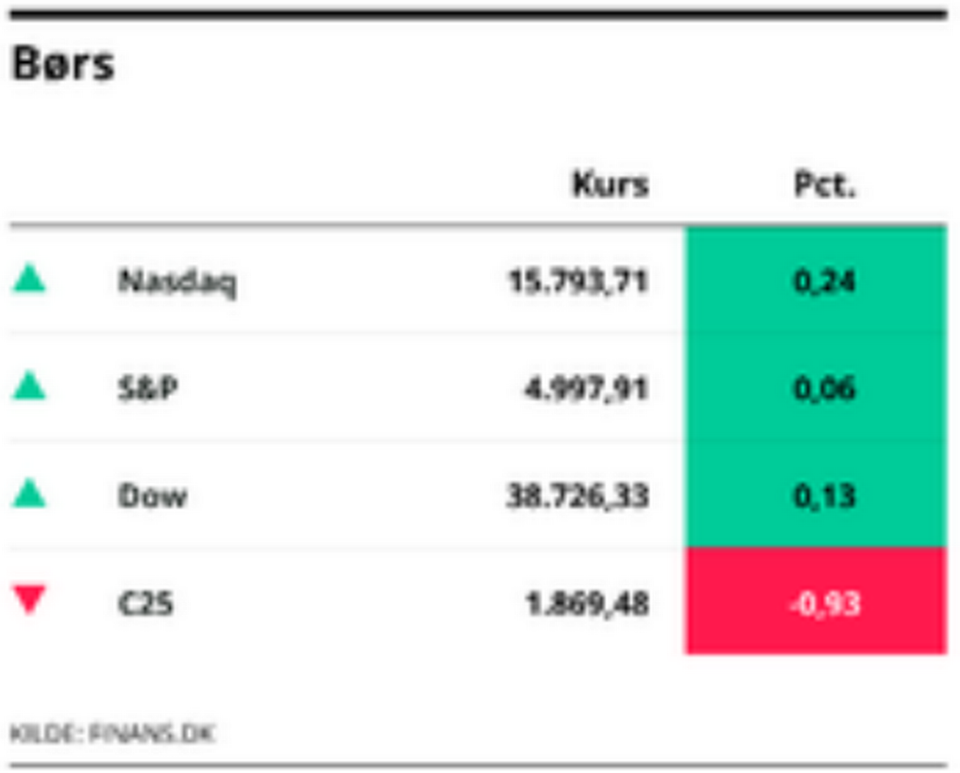Viewport: 960px width, 773px height.
Task: Select the C25 index name
Action: [x=145, y=604]
